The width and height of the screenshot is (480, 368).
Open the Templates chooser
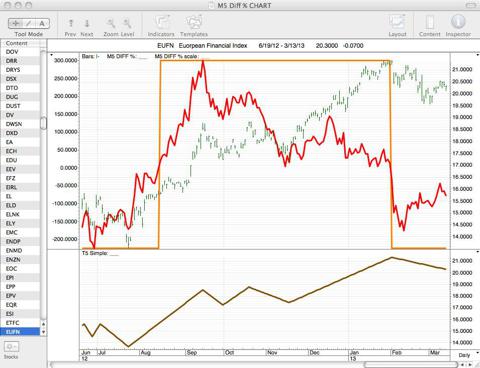(194, 22)
